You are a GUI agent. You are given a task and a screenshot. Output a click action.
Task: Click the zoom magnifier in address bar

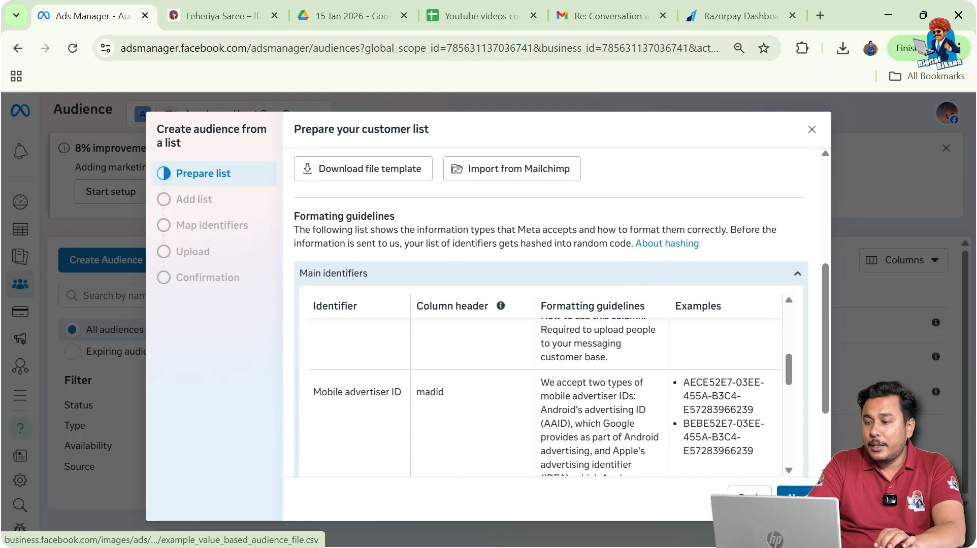tap(738, 48)
